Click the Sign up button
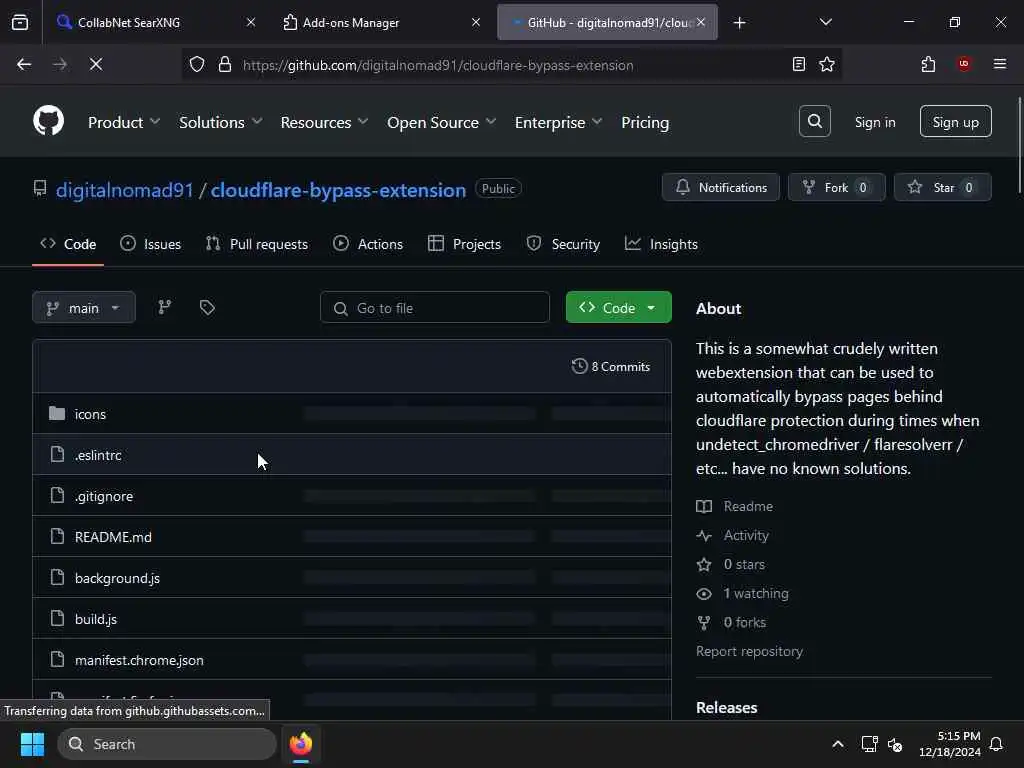Screen dimensions: 1024x768 tap(955, 121)
